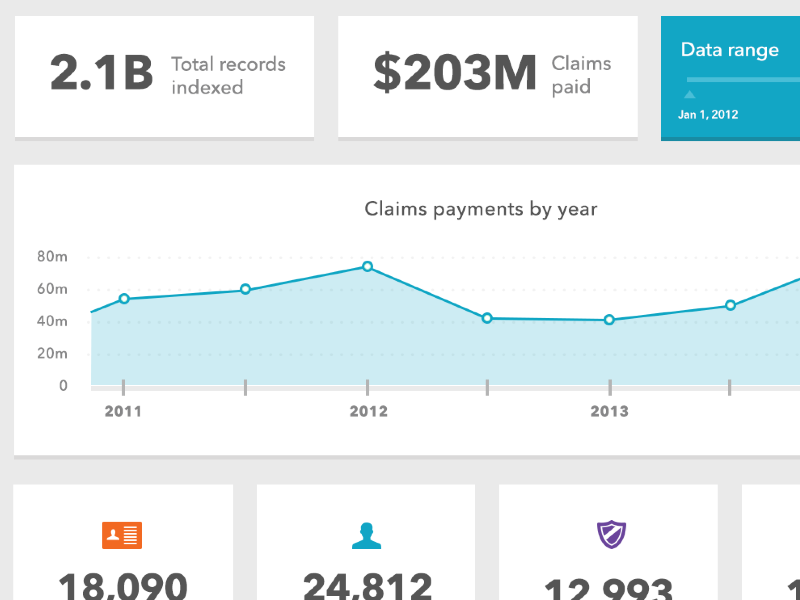This screenshot has width=800, height=600.
Task: Click the 2011 data point on chart
Action: click(x=124, y=299)
